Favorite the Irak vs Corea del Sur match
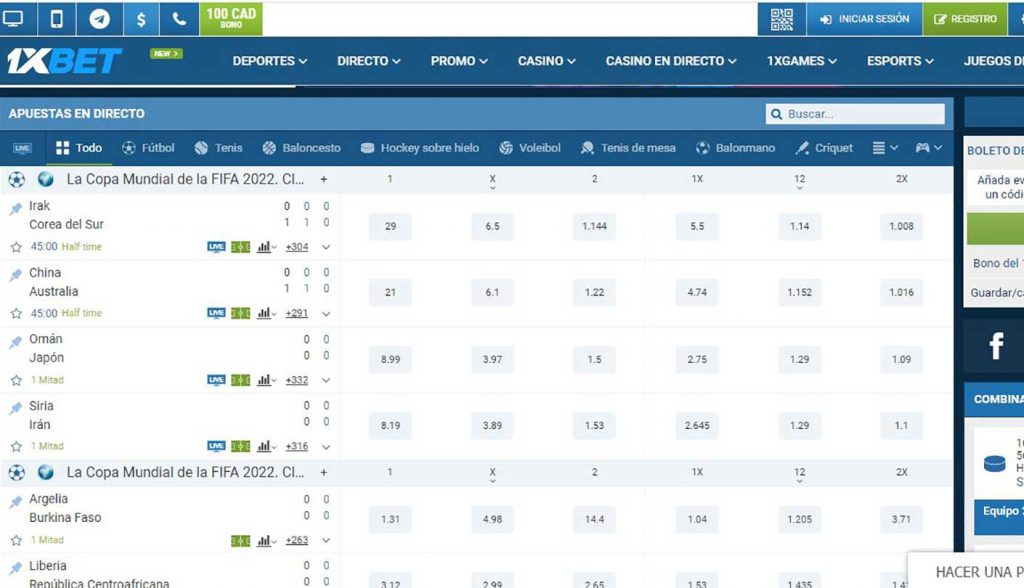Screen dimensions: 1024x588 coord(16,247)
